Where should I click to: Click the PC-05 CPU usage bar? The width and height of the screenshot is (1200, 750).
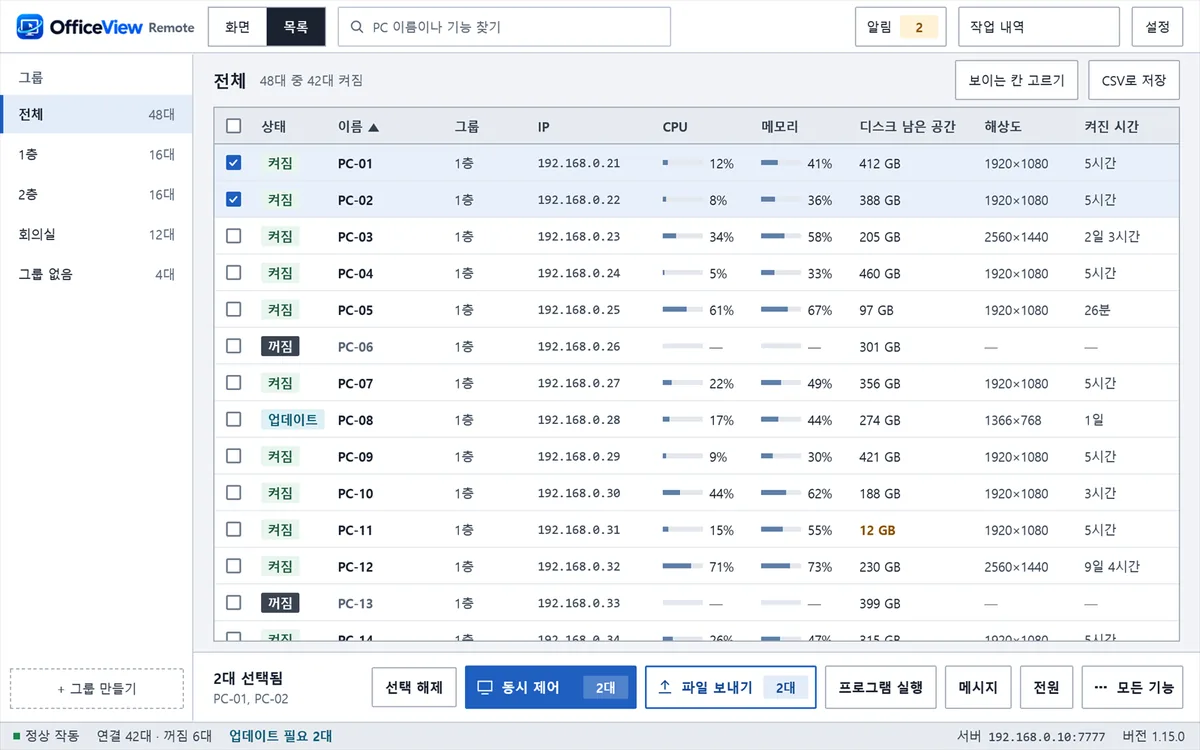click(682, 310)
